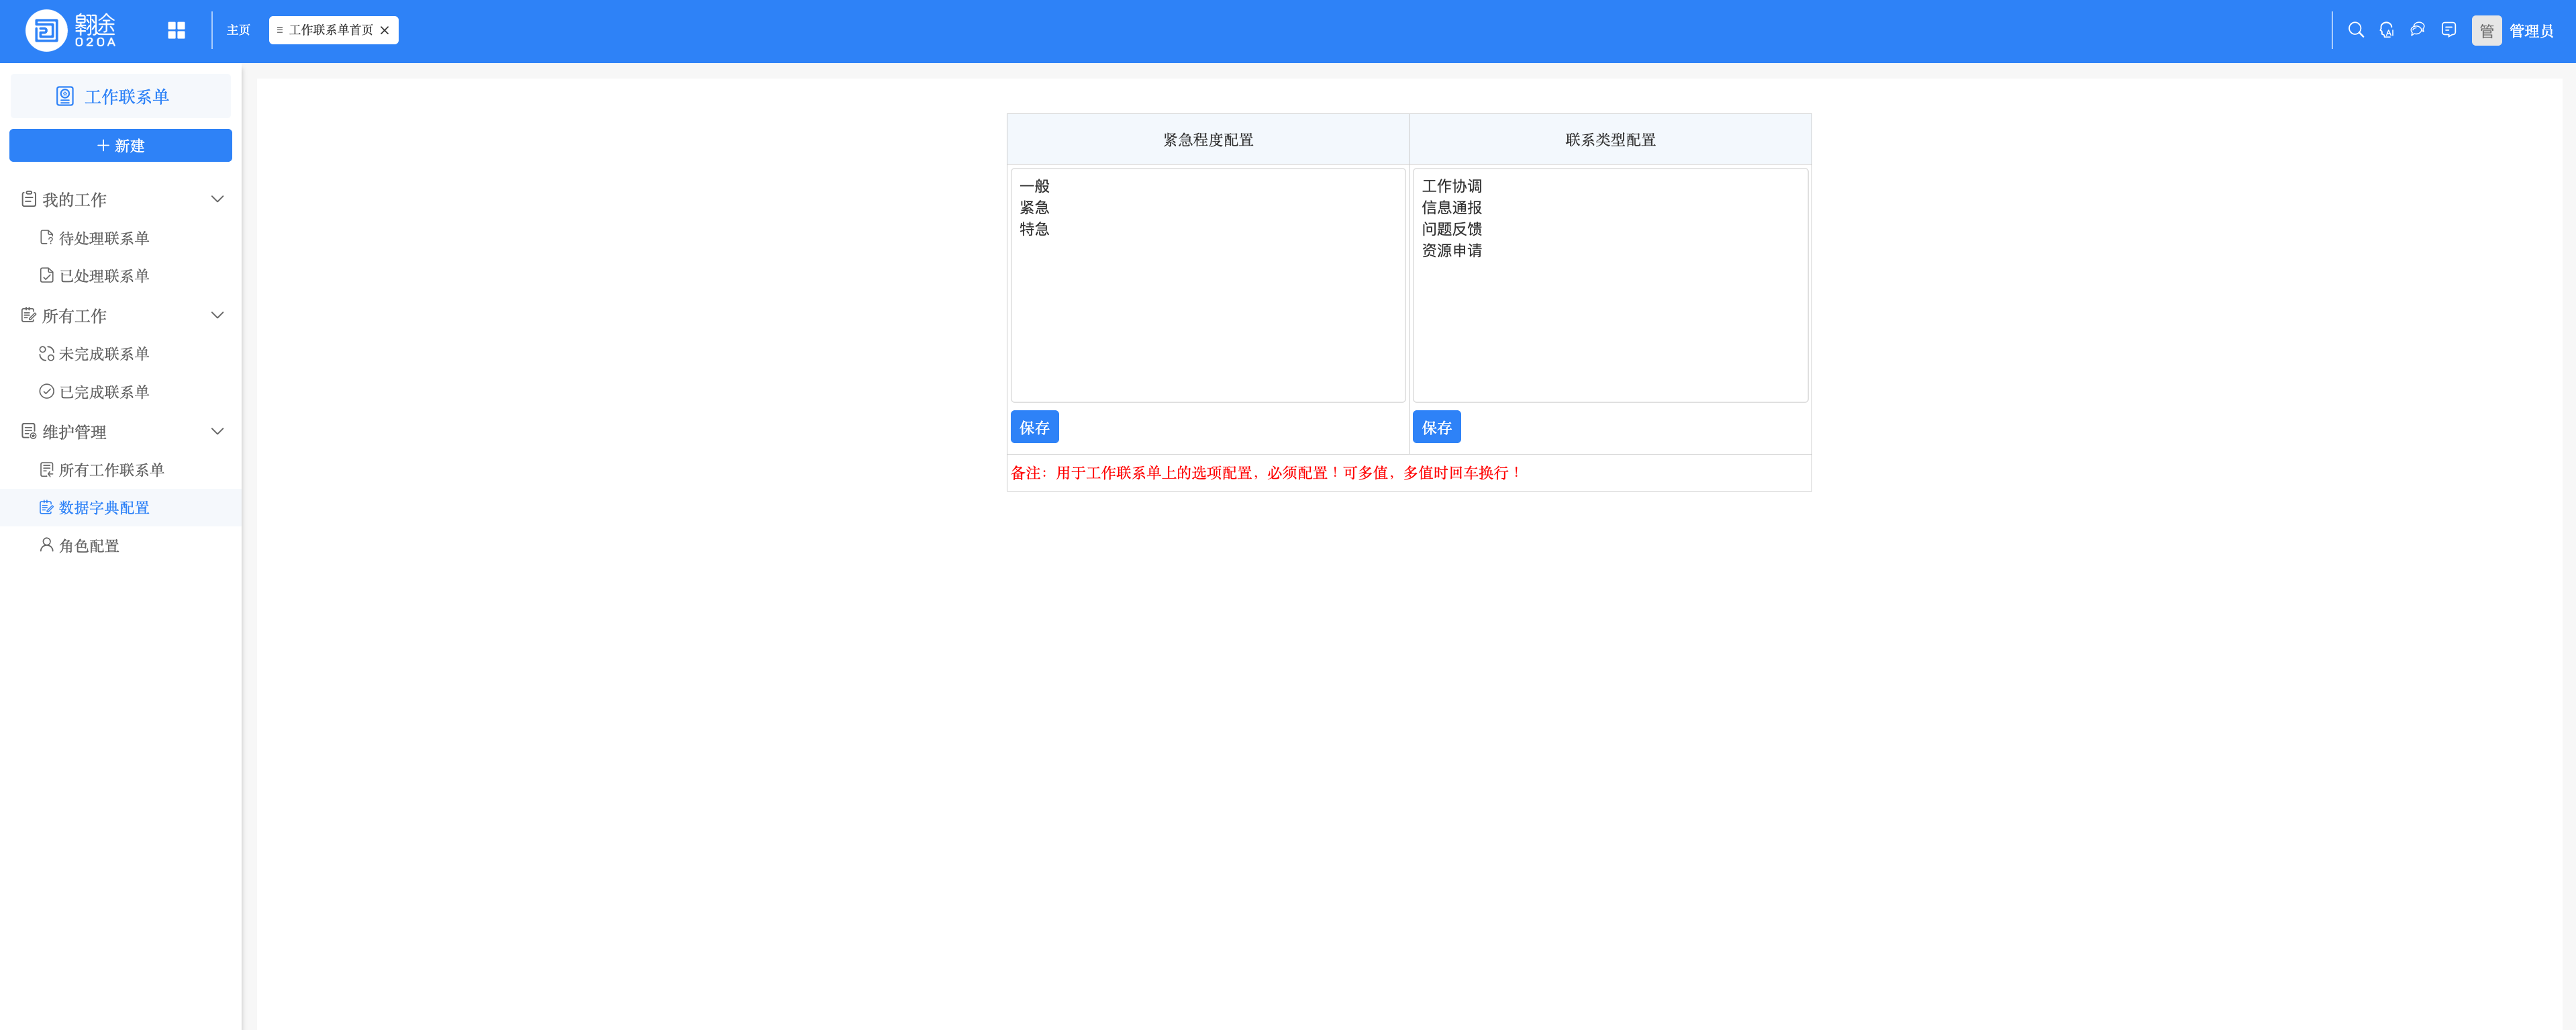
Task: Open 所有工作联系单 menu item
Action: pos(120,470)
